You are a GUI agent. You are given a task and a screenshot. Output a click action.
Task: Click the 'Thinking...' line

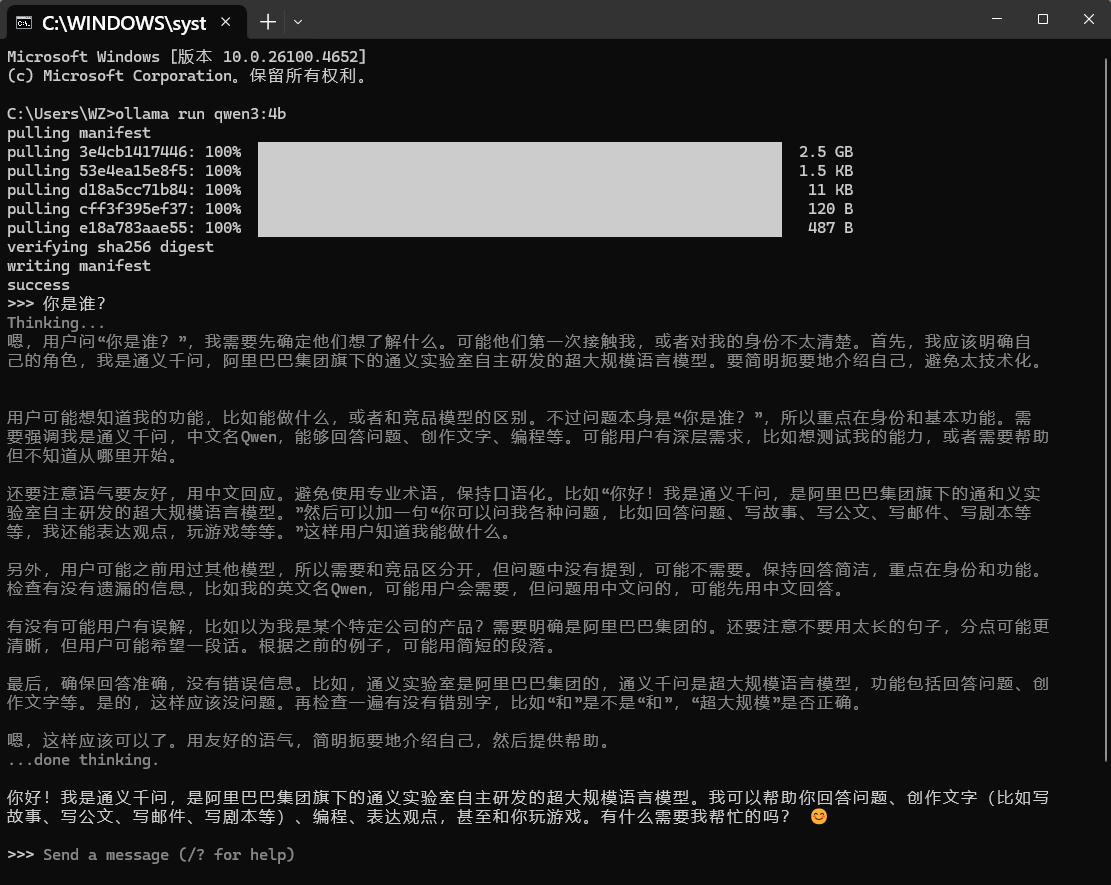[56, 323]
